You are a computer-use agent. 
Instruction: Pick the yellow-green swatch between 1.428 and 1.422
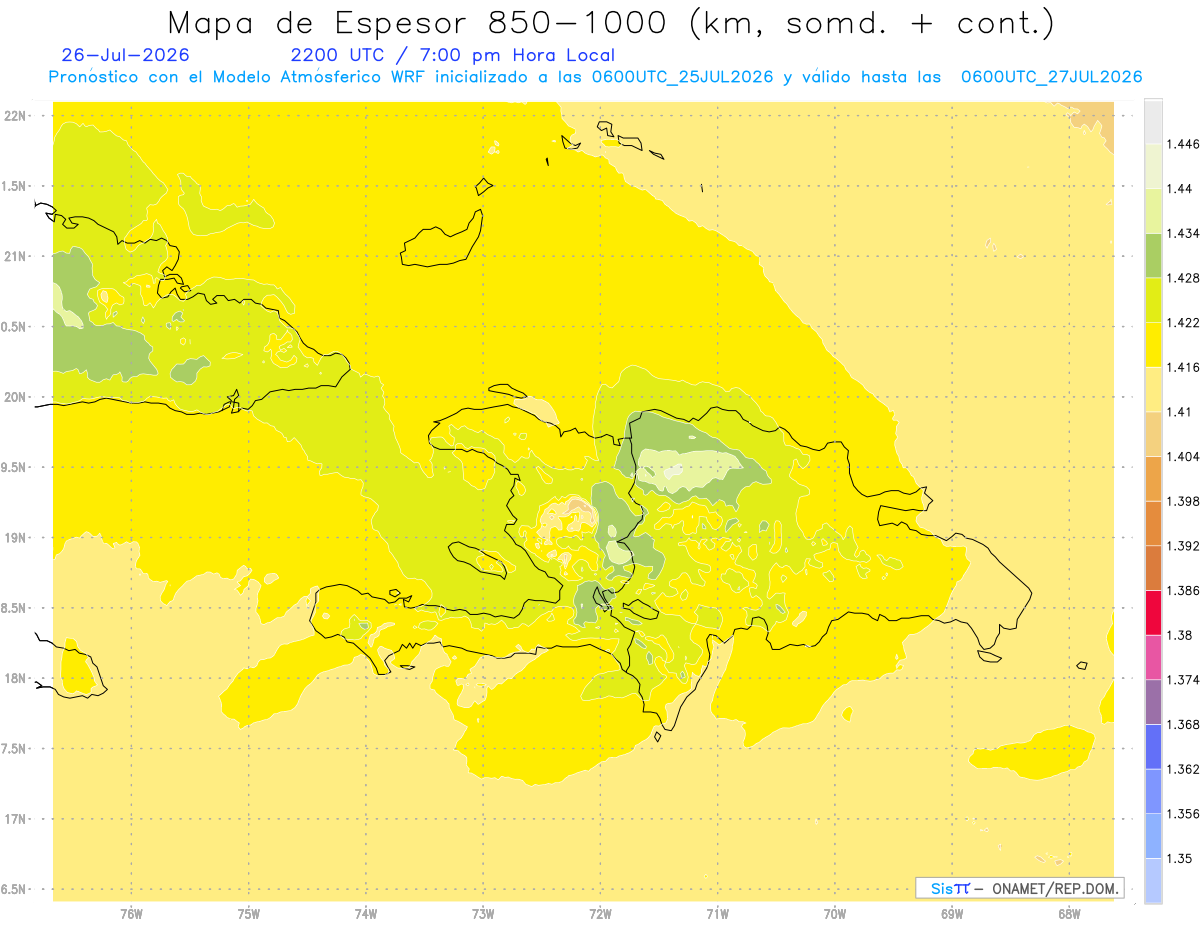click(1153, 300)
